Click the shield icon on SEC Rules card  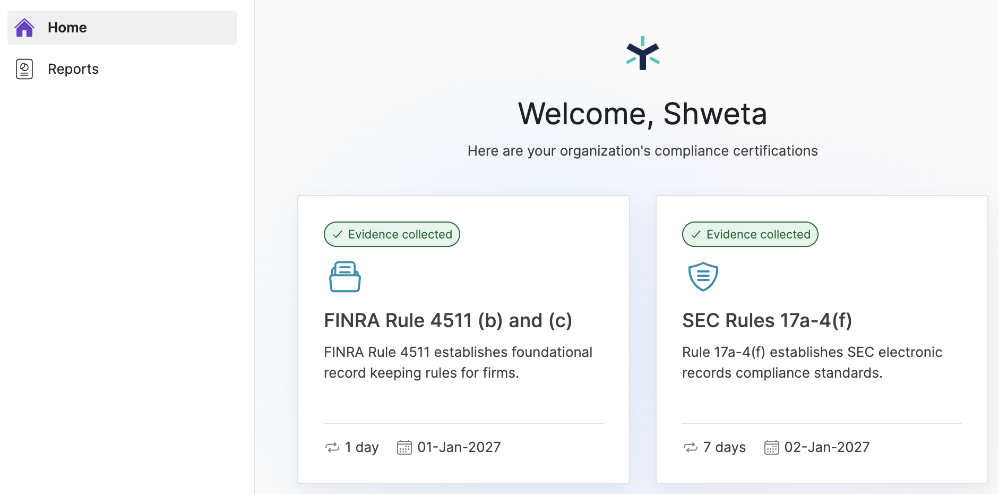tap(703, 277)
